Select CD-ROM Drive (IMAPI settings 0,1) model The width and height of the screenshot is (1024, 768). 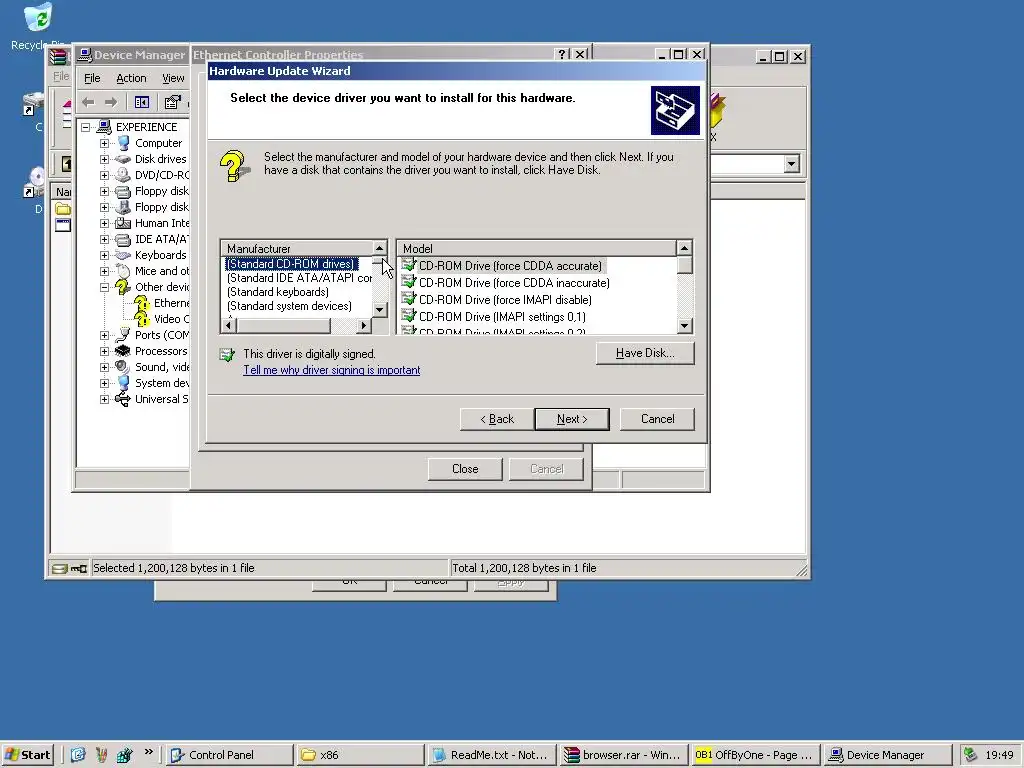(x=502, y=317)
